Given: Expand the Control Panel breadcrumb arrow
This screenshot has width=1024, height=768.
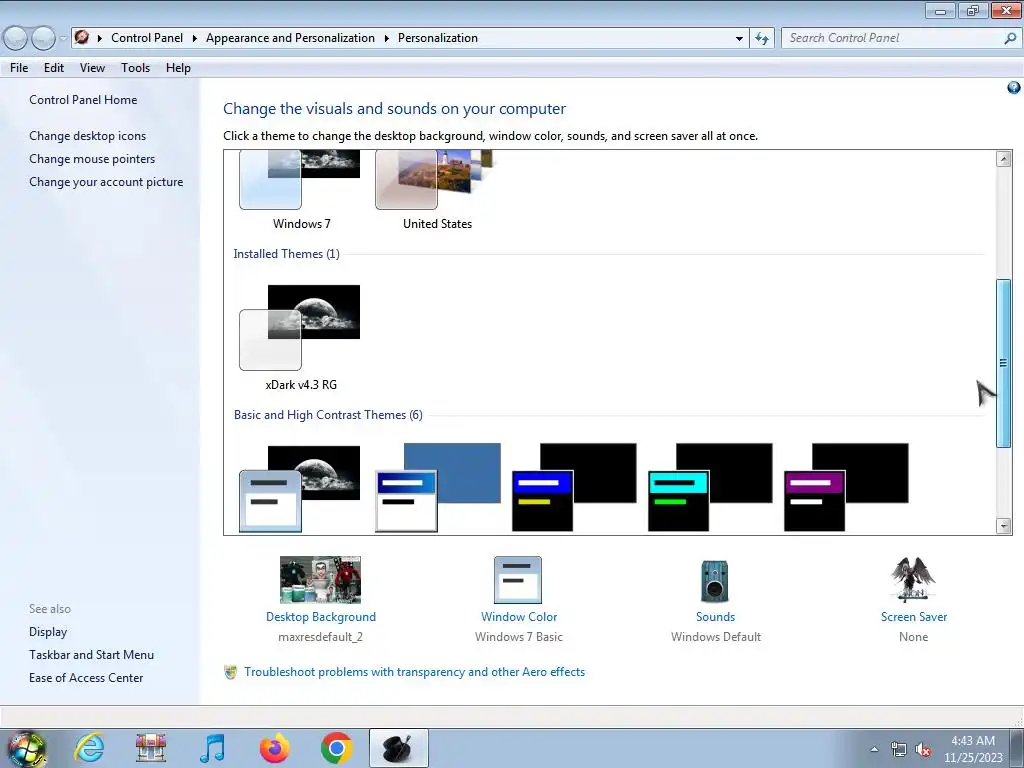Looking at the screenshot, I should tap(195, 39).
